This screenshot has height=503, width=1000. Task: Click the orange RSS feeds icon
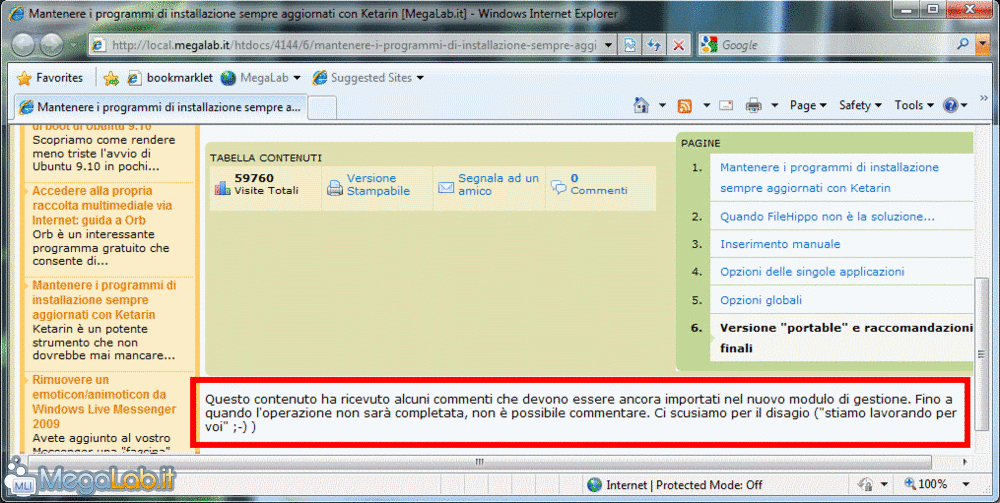click(x=685, y=106)
